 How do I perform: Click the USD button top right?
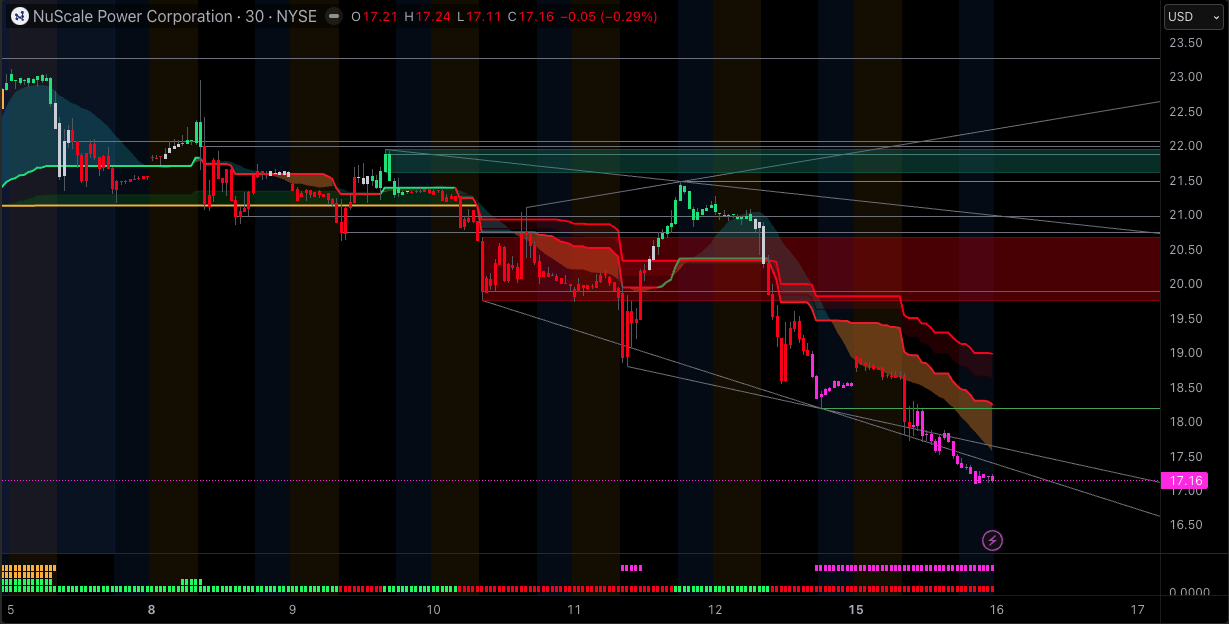[1191, 16]
